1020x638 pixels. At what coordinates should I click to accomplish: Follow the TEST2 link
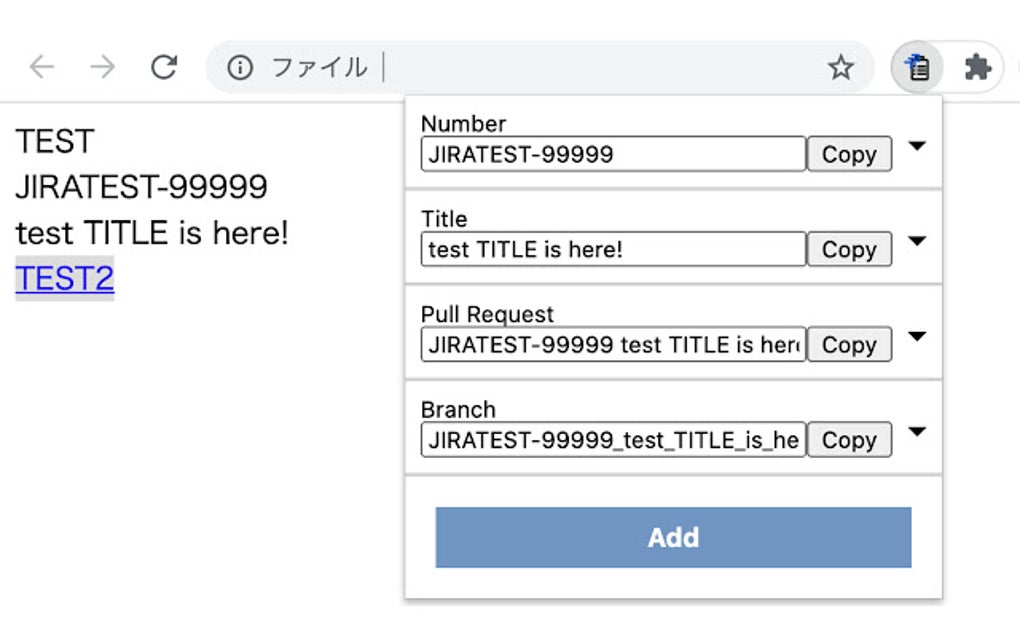coord(64,279)
